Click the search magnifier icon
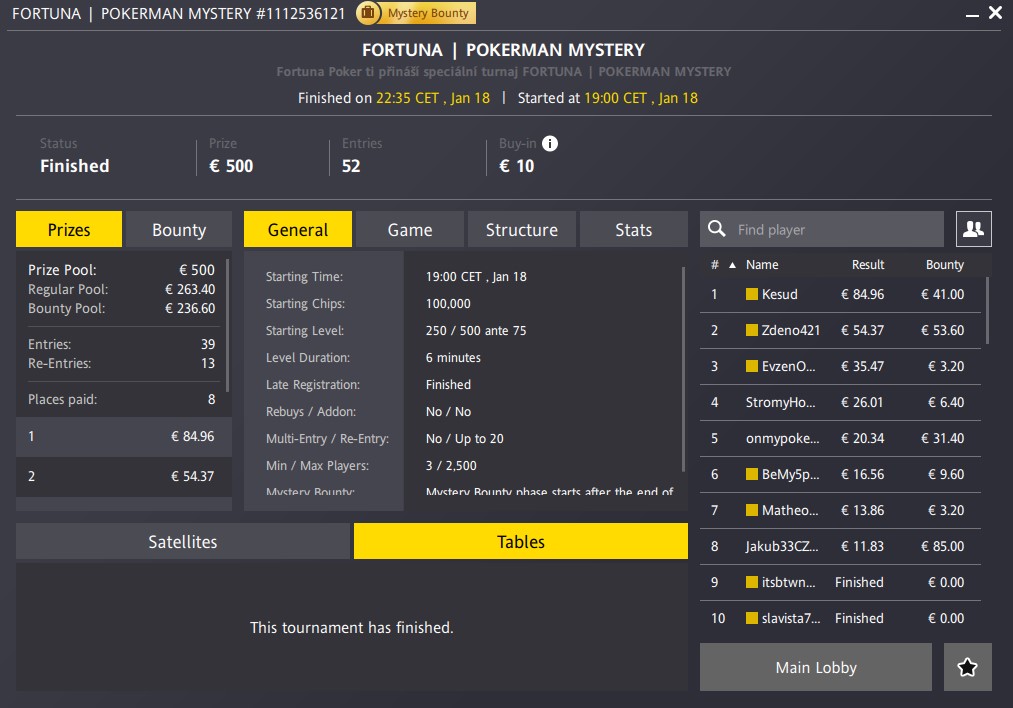1013x708 pixels. point(716,229)
